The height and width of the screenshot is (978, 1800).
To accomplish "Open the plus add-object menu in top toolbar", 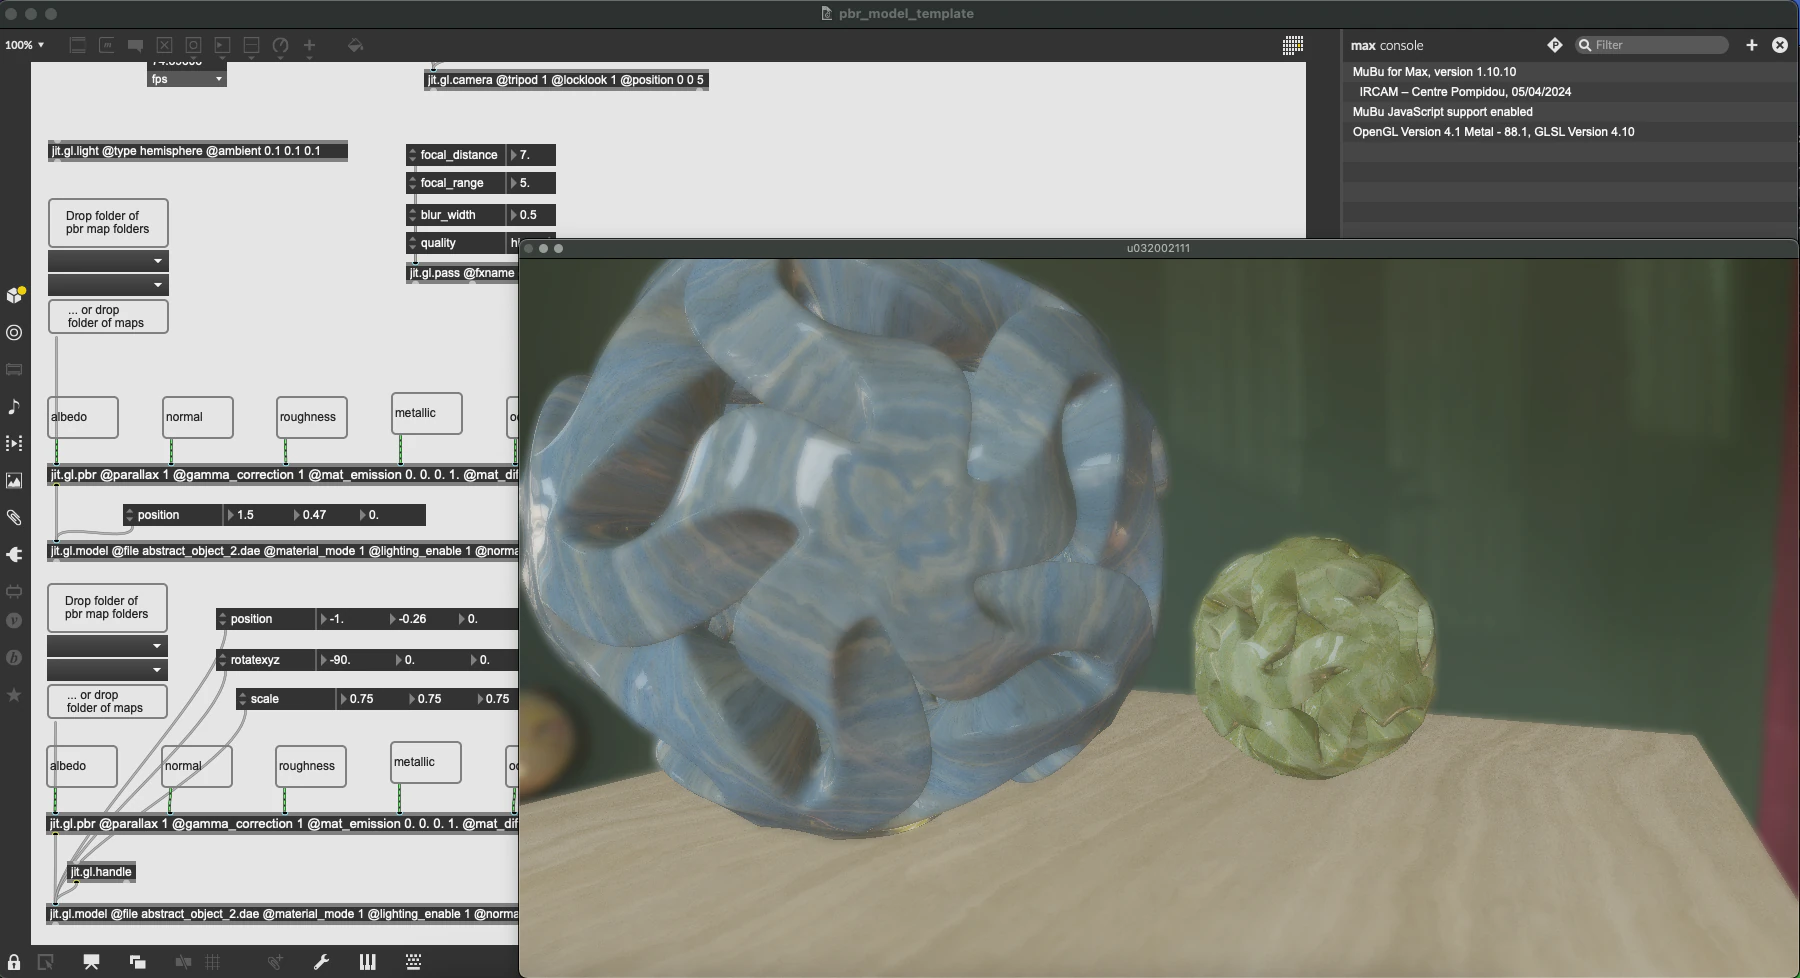I will [309, 45].
